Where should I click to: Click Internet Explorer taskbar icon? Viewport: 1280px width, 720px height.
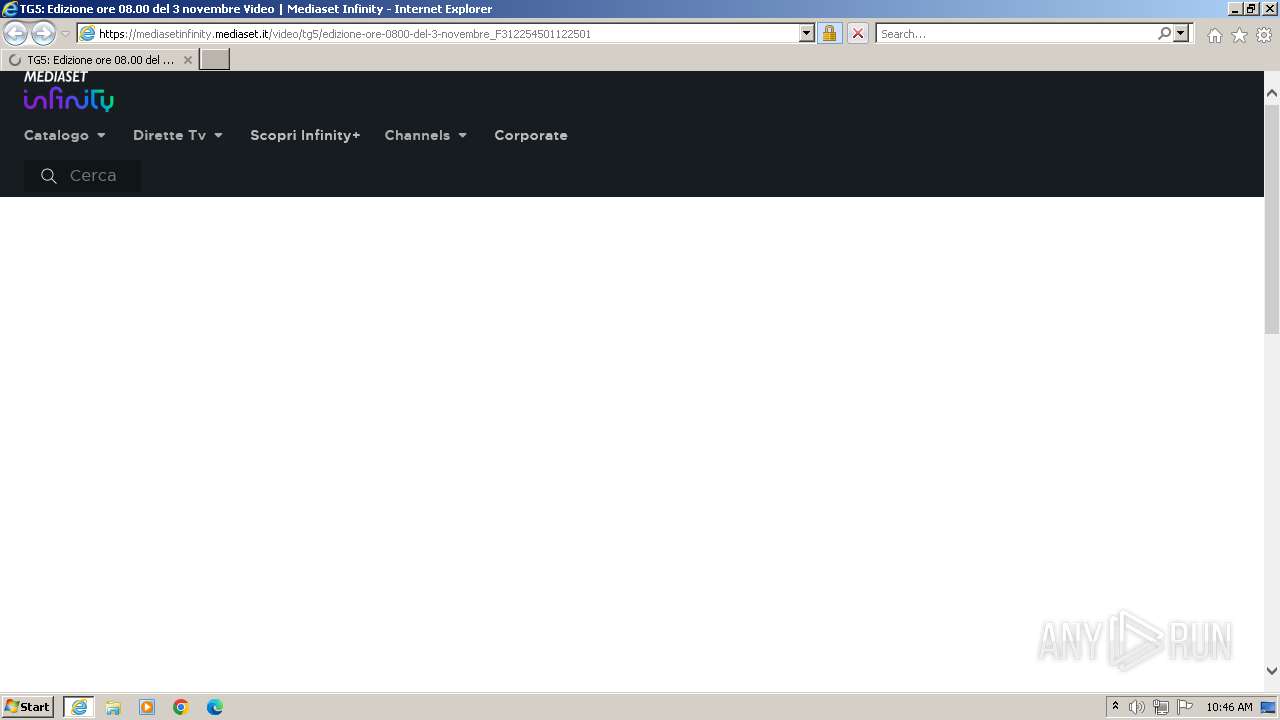[x=79, y=707]
